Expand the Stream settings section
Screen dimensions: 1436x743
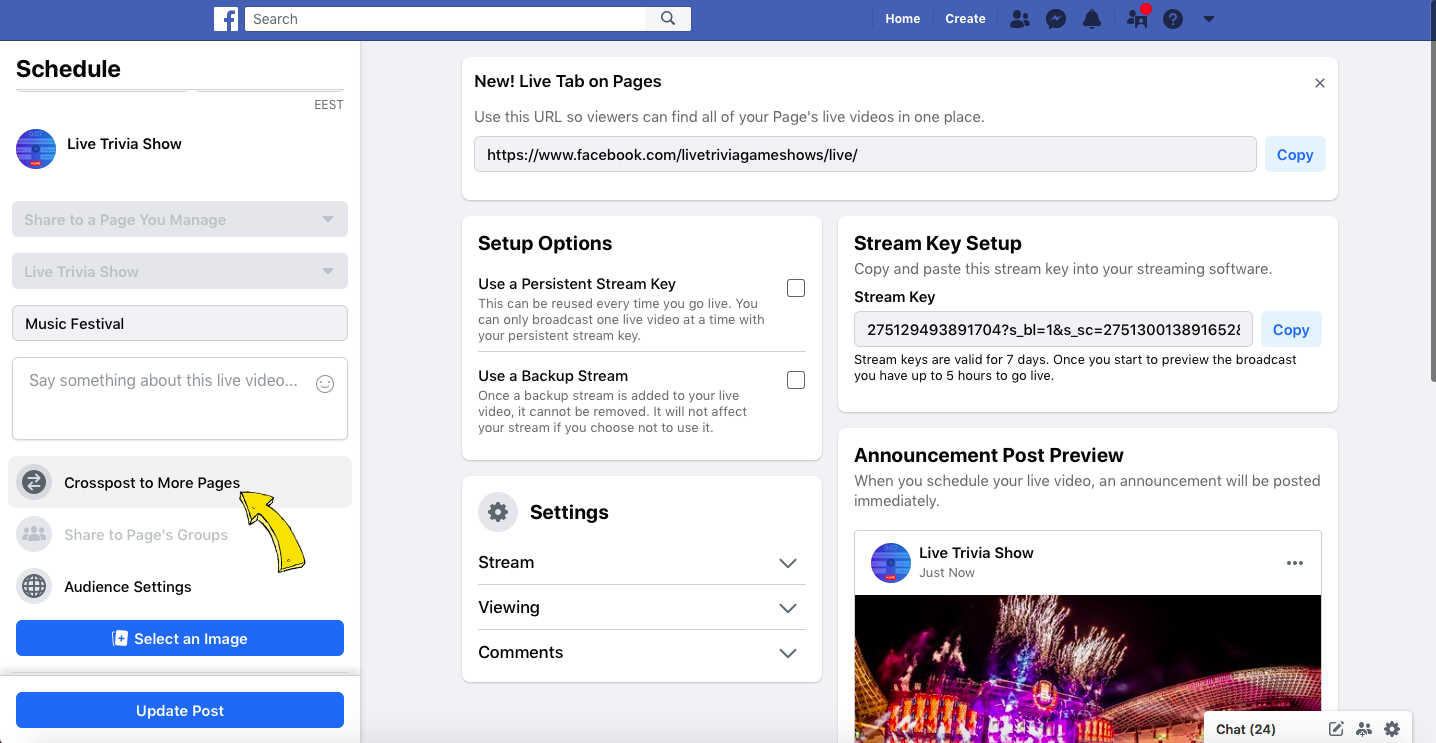642,562
